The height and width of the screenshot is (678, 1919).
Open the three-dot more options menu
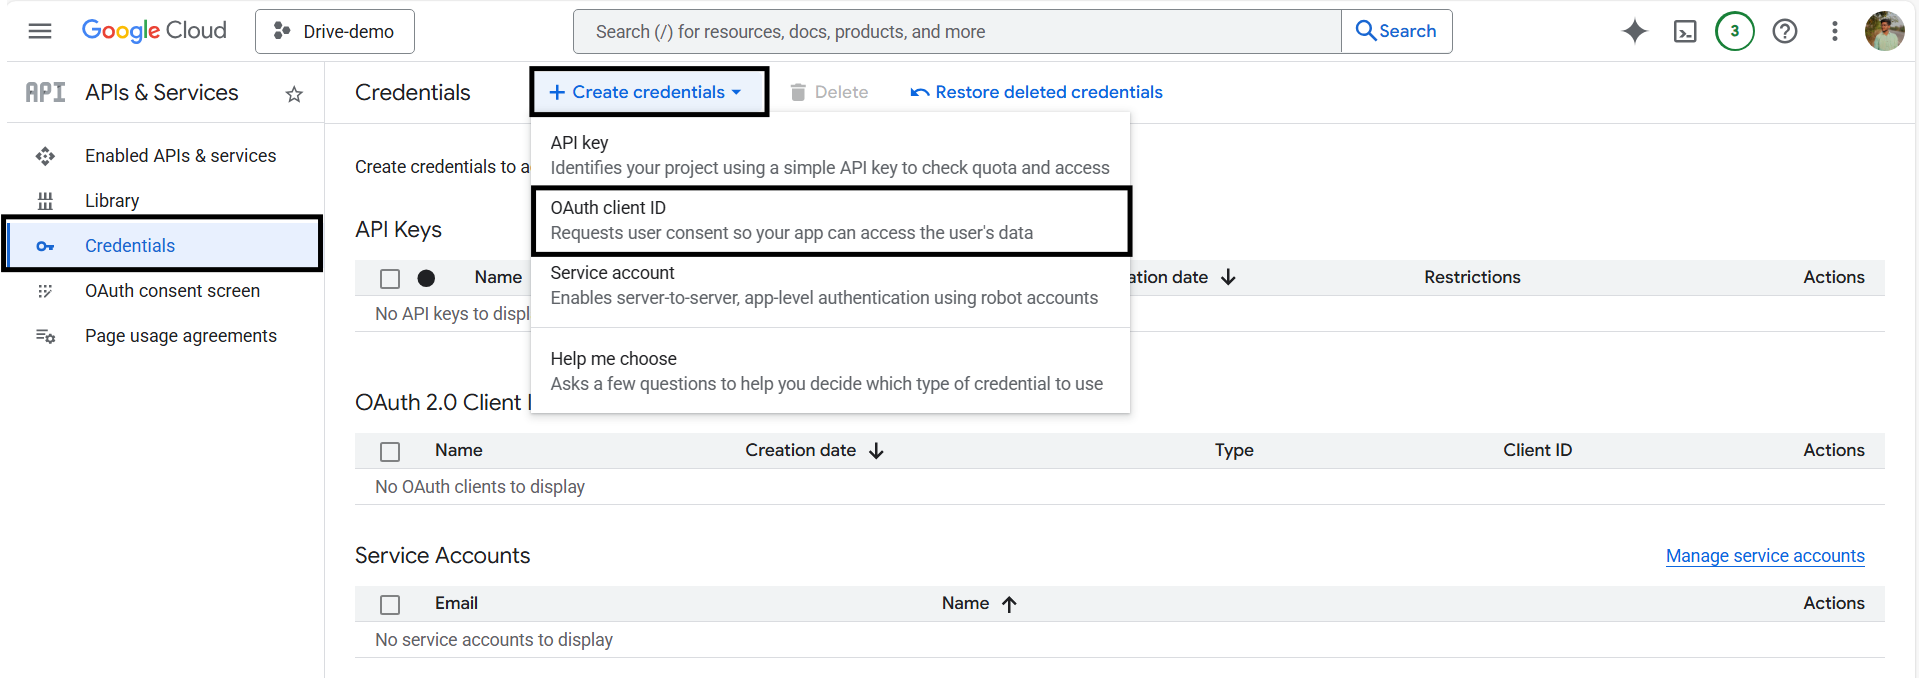pyautogui.click(x=1834, y=31)
